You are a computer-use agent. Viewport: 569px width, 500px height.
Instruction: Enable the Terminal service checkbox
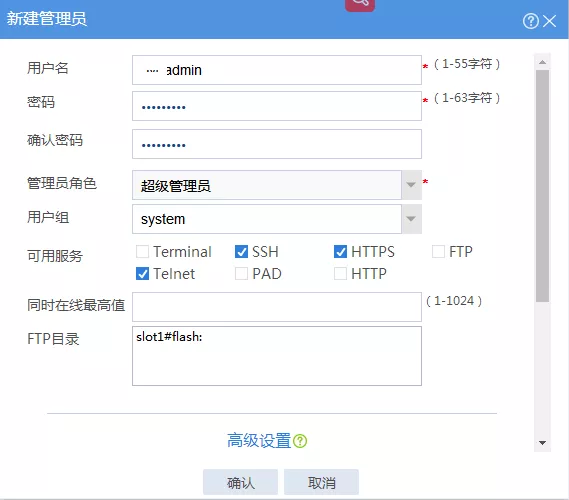pyautogui.click(x=142, y=251)
